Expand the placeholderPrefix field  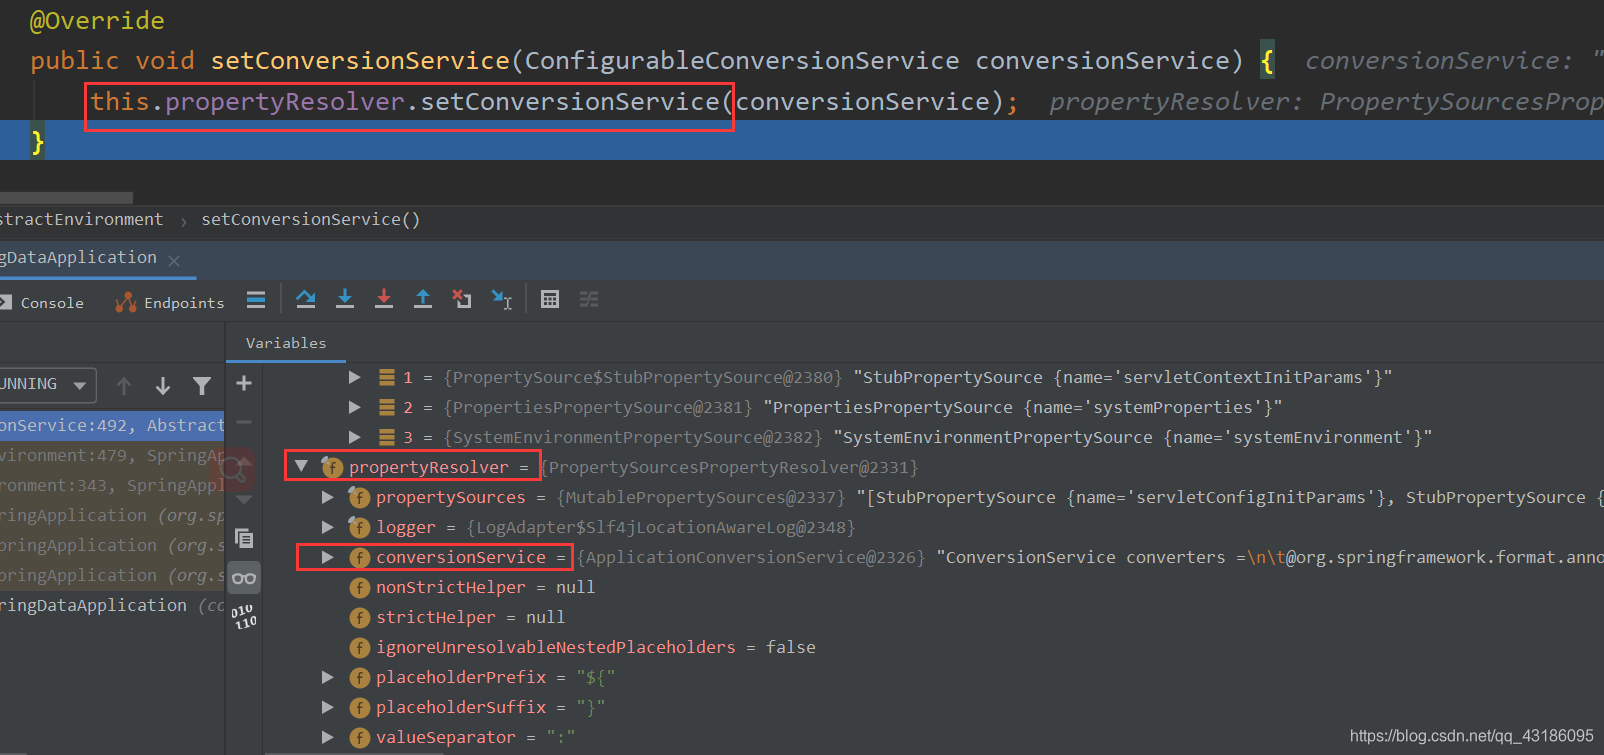pos(327,677)
